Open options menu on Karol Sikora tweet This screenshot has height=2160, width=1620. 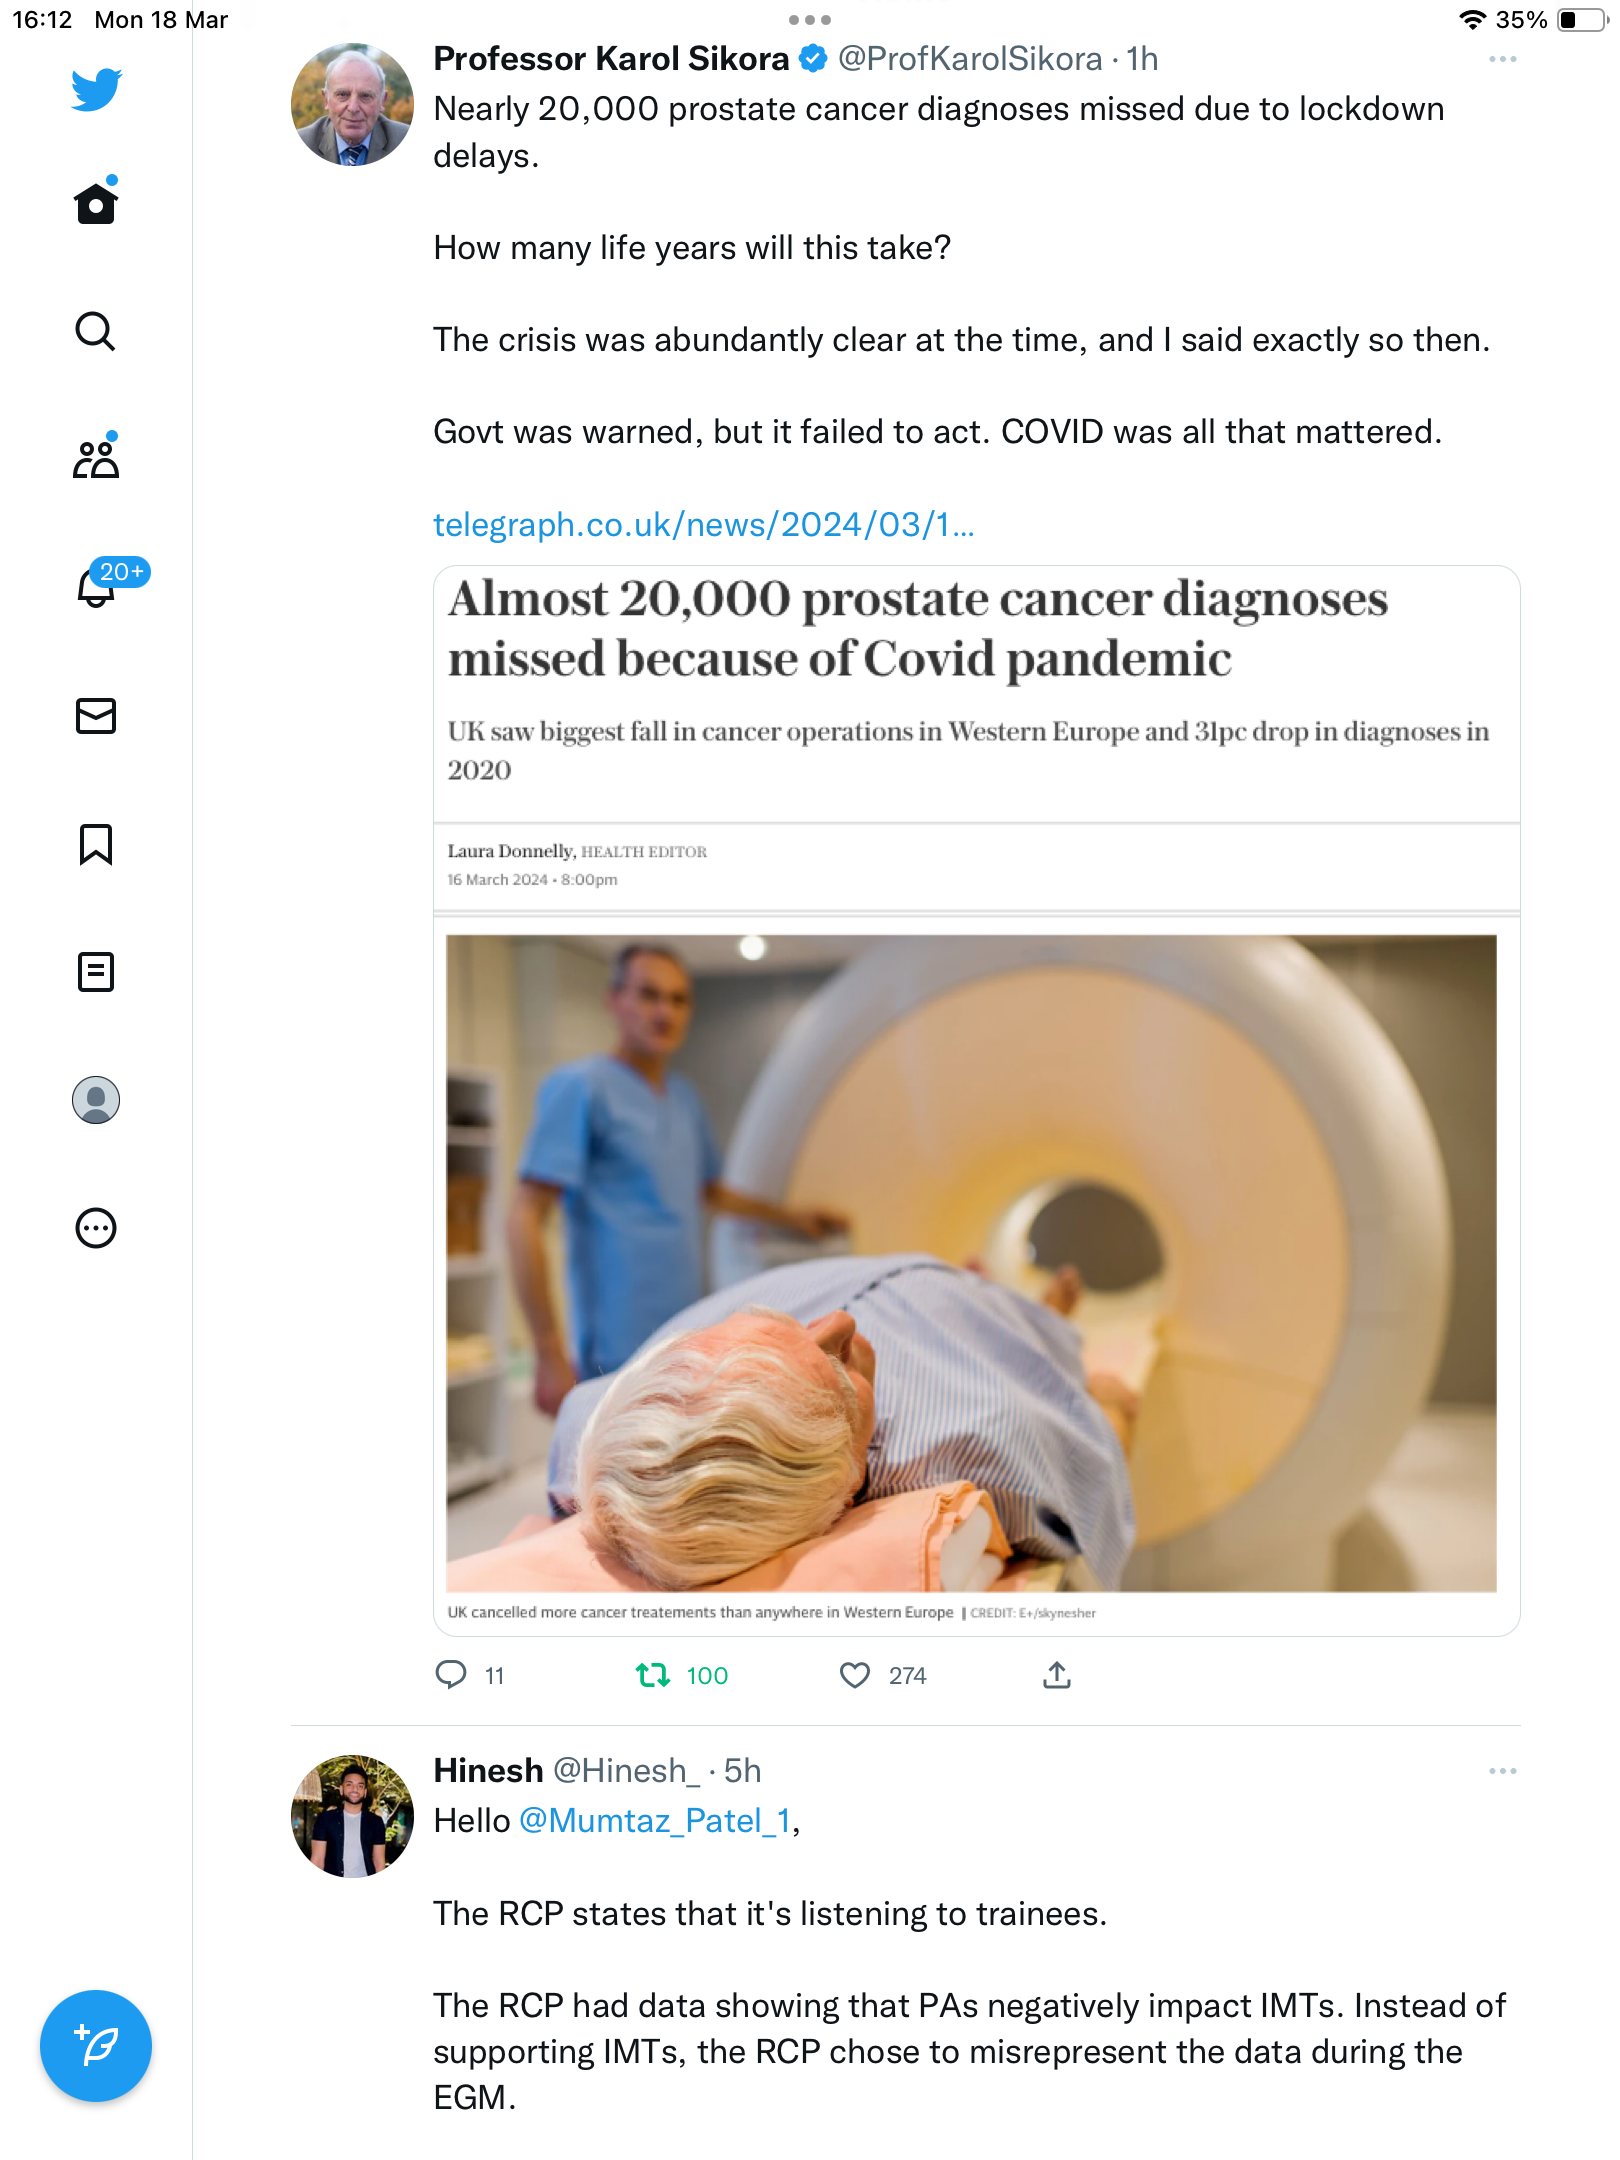click(1502, 60)
